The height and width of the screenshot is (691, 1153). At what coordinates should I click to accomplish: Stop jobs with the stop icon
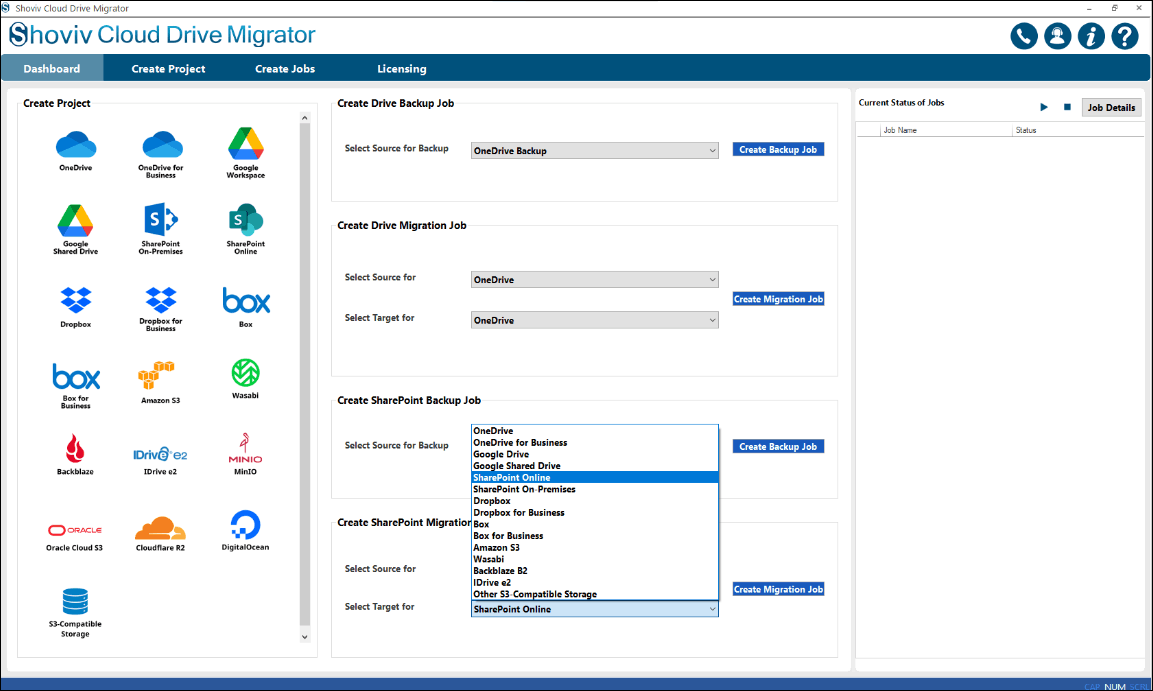point(1067,107)
